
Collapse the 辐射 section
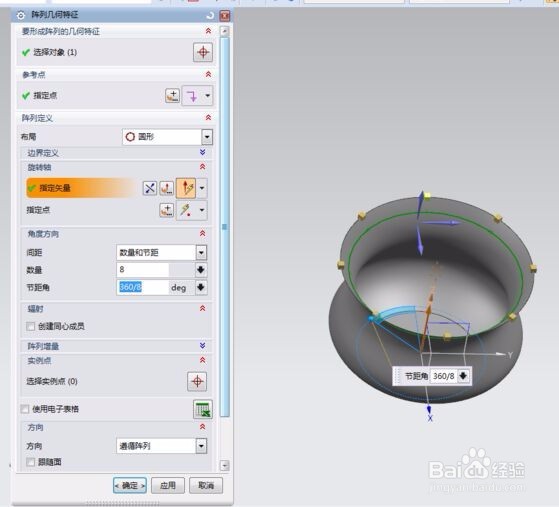pyautogui.click(x=202, y=308)
